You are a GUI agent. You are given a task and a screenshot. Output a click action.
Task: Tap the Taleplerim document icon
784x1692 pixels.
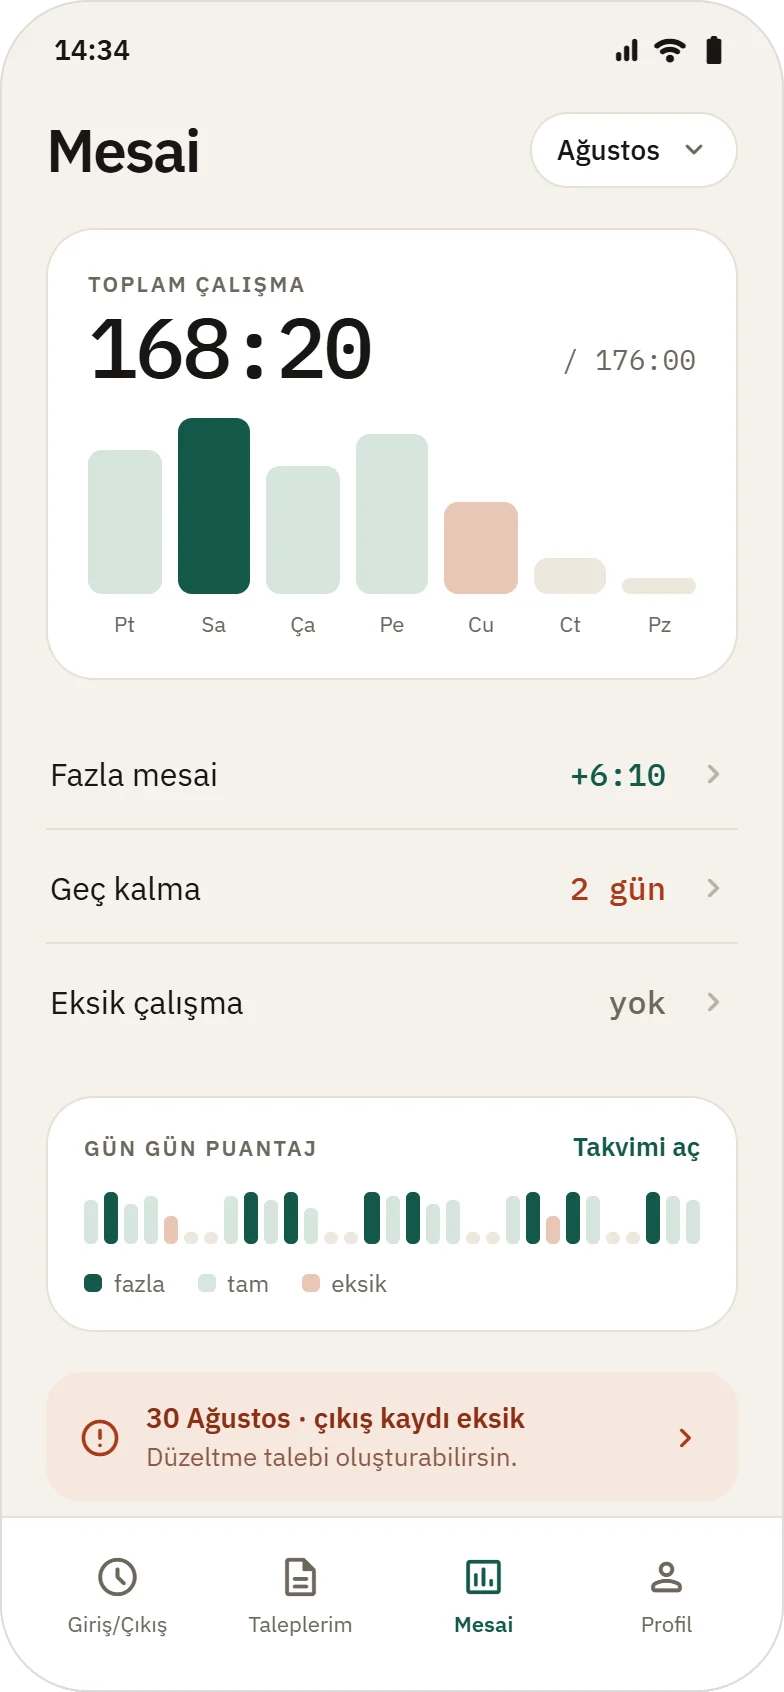coord(300,1577)
